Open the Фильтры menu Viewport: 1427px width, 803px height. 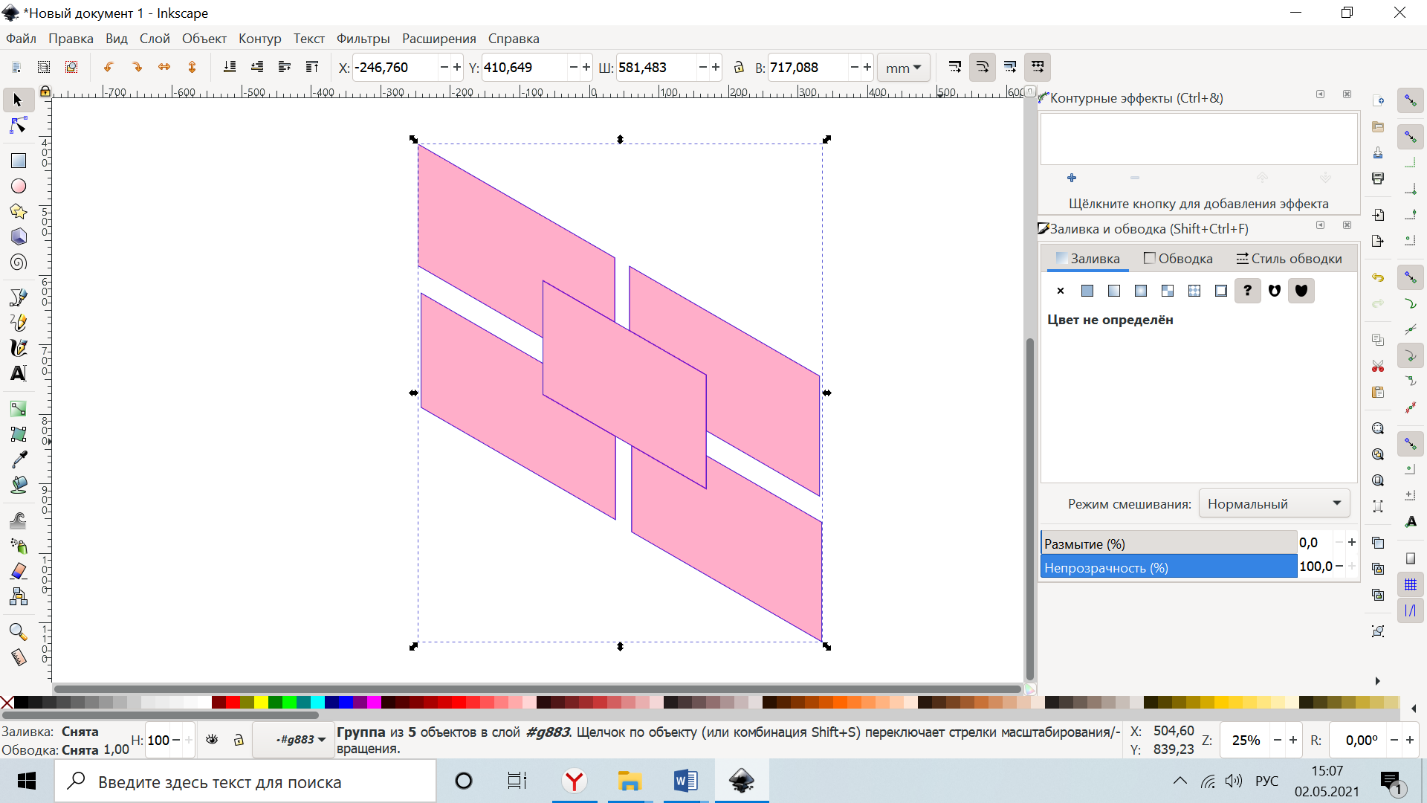[x=363, y=38]
